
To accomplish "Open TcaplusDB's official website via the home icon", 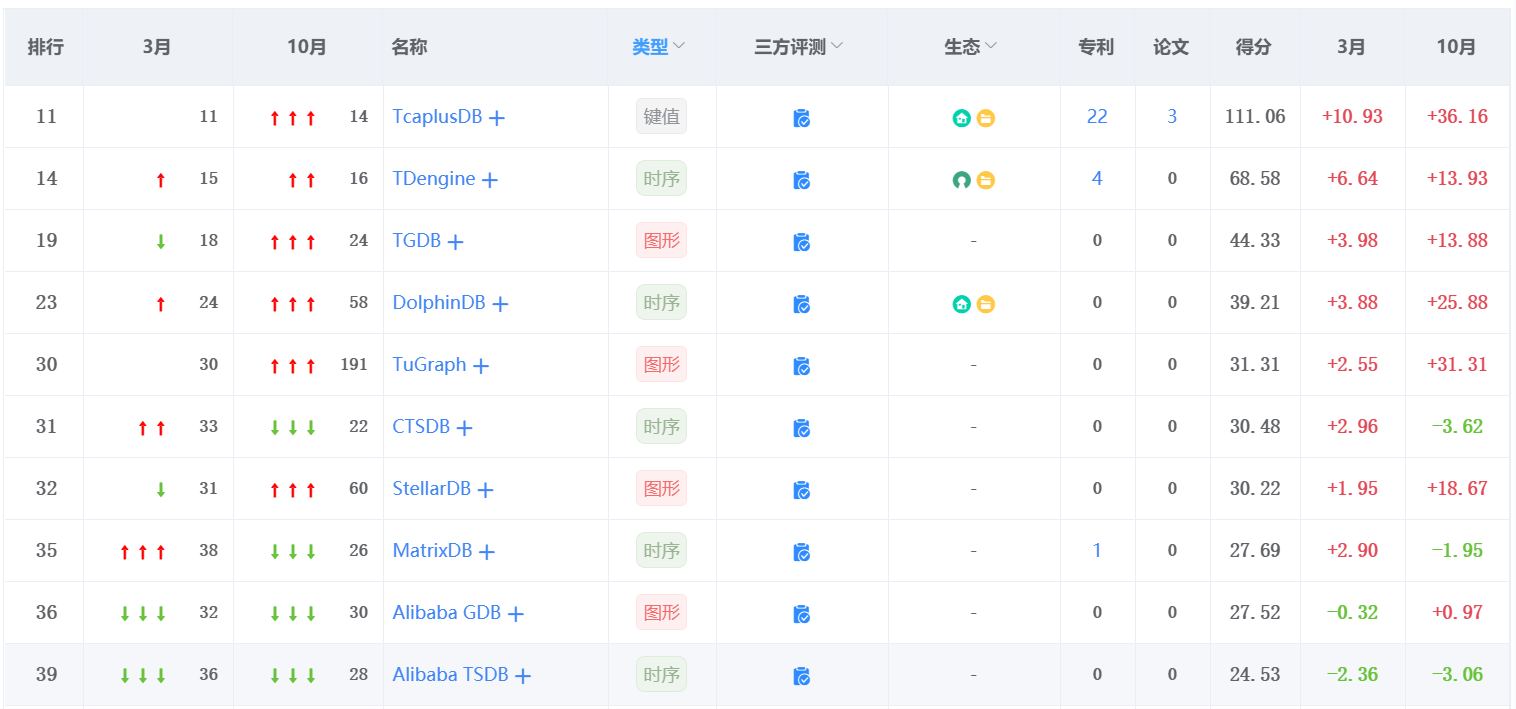I will click(x=962, y=117).
